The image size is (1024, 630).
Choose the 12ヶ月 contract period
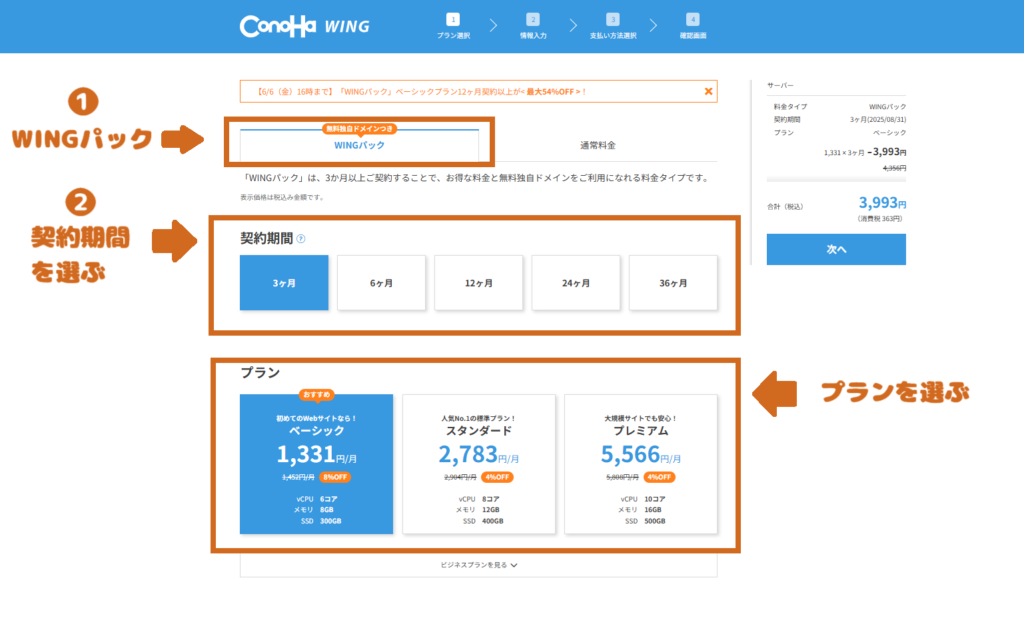479,283
